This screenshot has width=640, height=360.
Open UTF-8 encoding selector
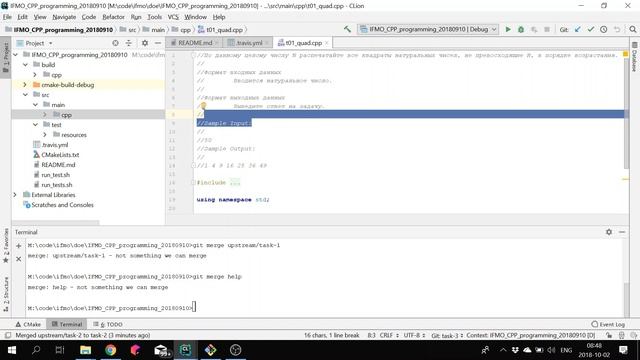pyautogui.click(x=414, y=335)
